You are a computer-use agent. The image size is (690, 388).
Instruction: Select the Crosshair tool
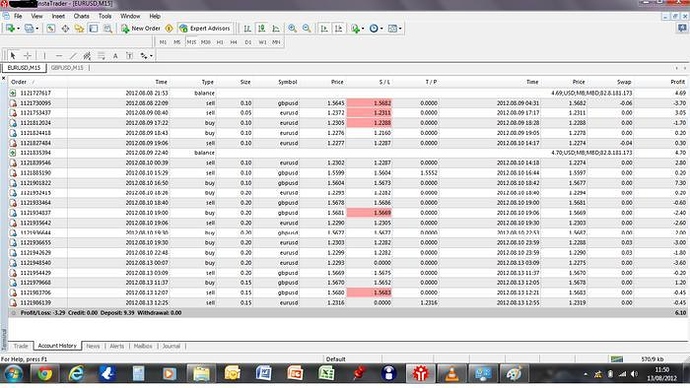(x=27, y=55)
